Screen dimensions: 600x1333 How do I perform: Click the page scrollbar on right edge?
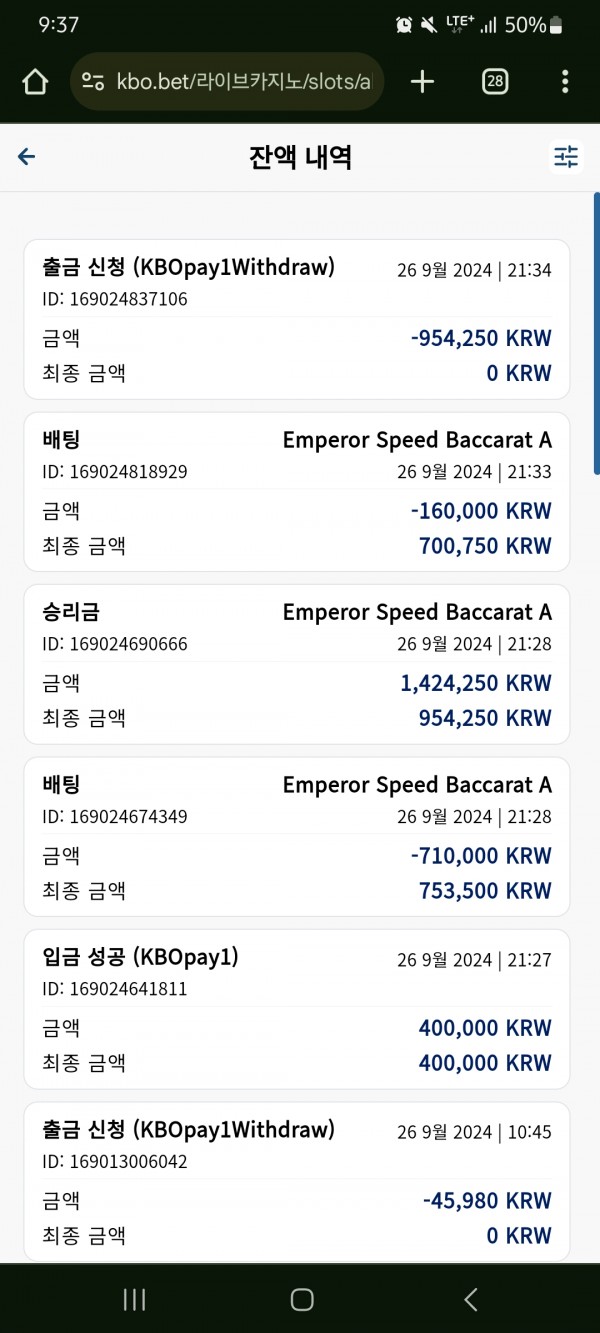click(x=596, y=330)
